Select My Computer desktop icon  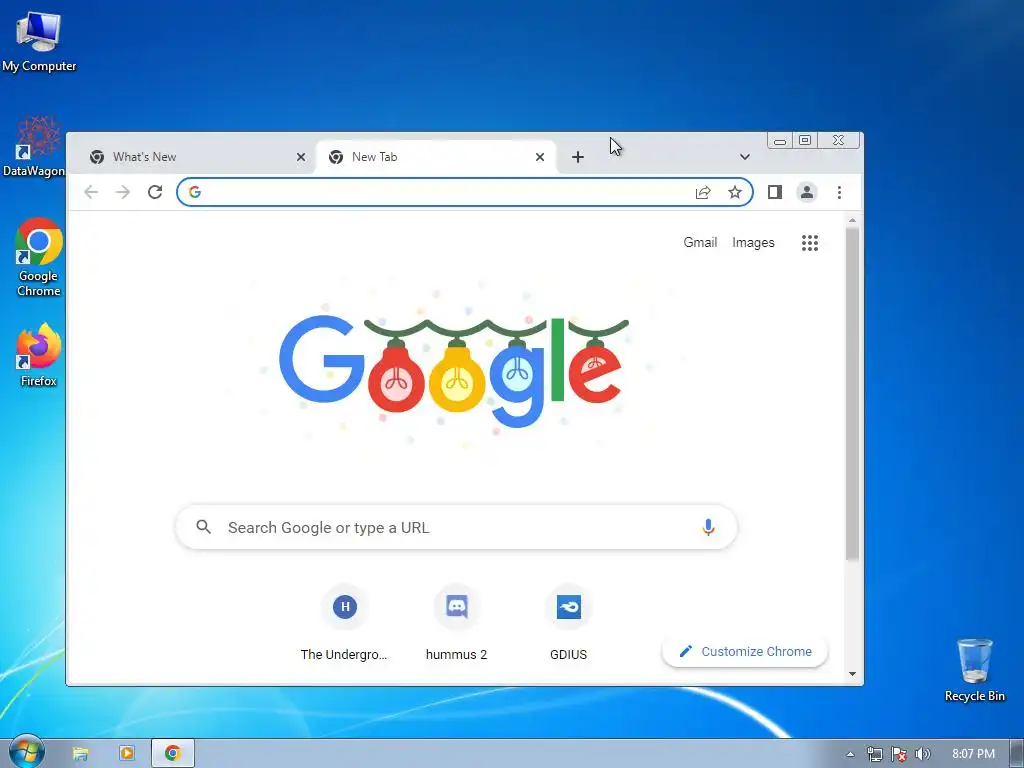click(39, 42)
